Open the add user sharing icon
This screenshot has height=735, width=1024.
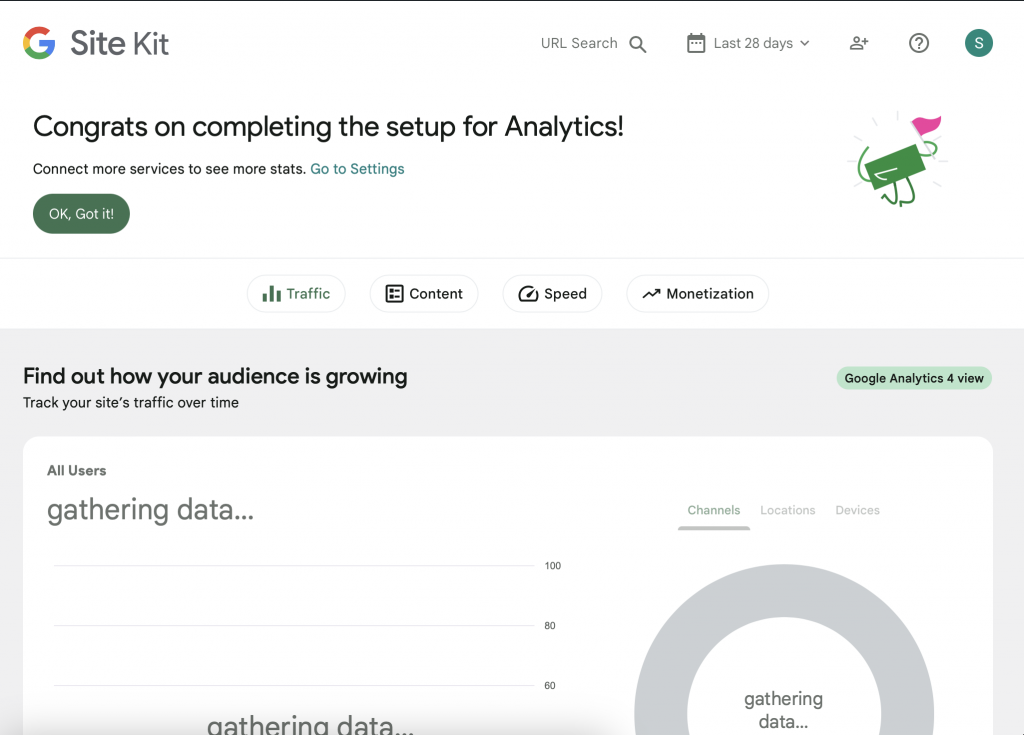858,43
